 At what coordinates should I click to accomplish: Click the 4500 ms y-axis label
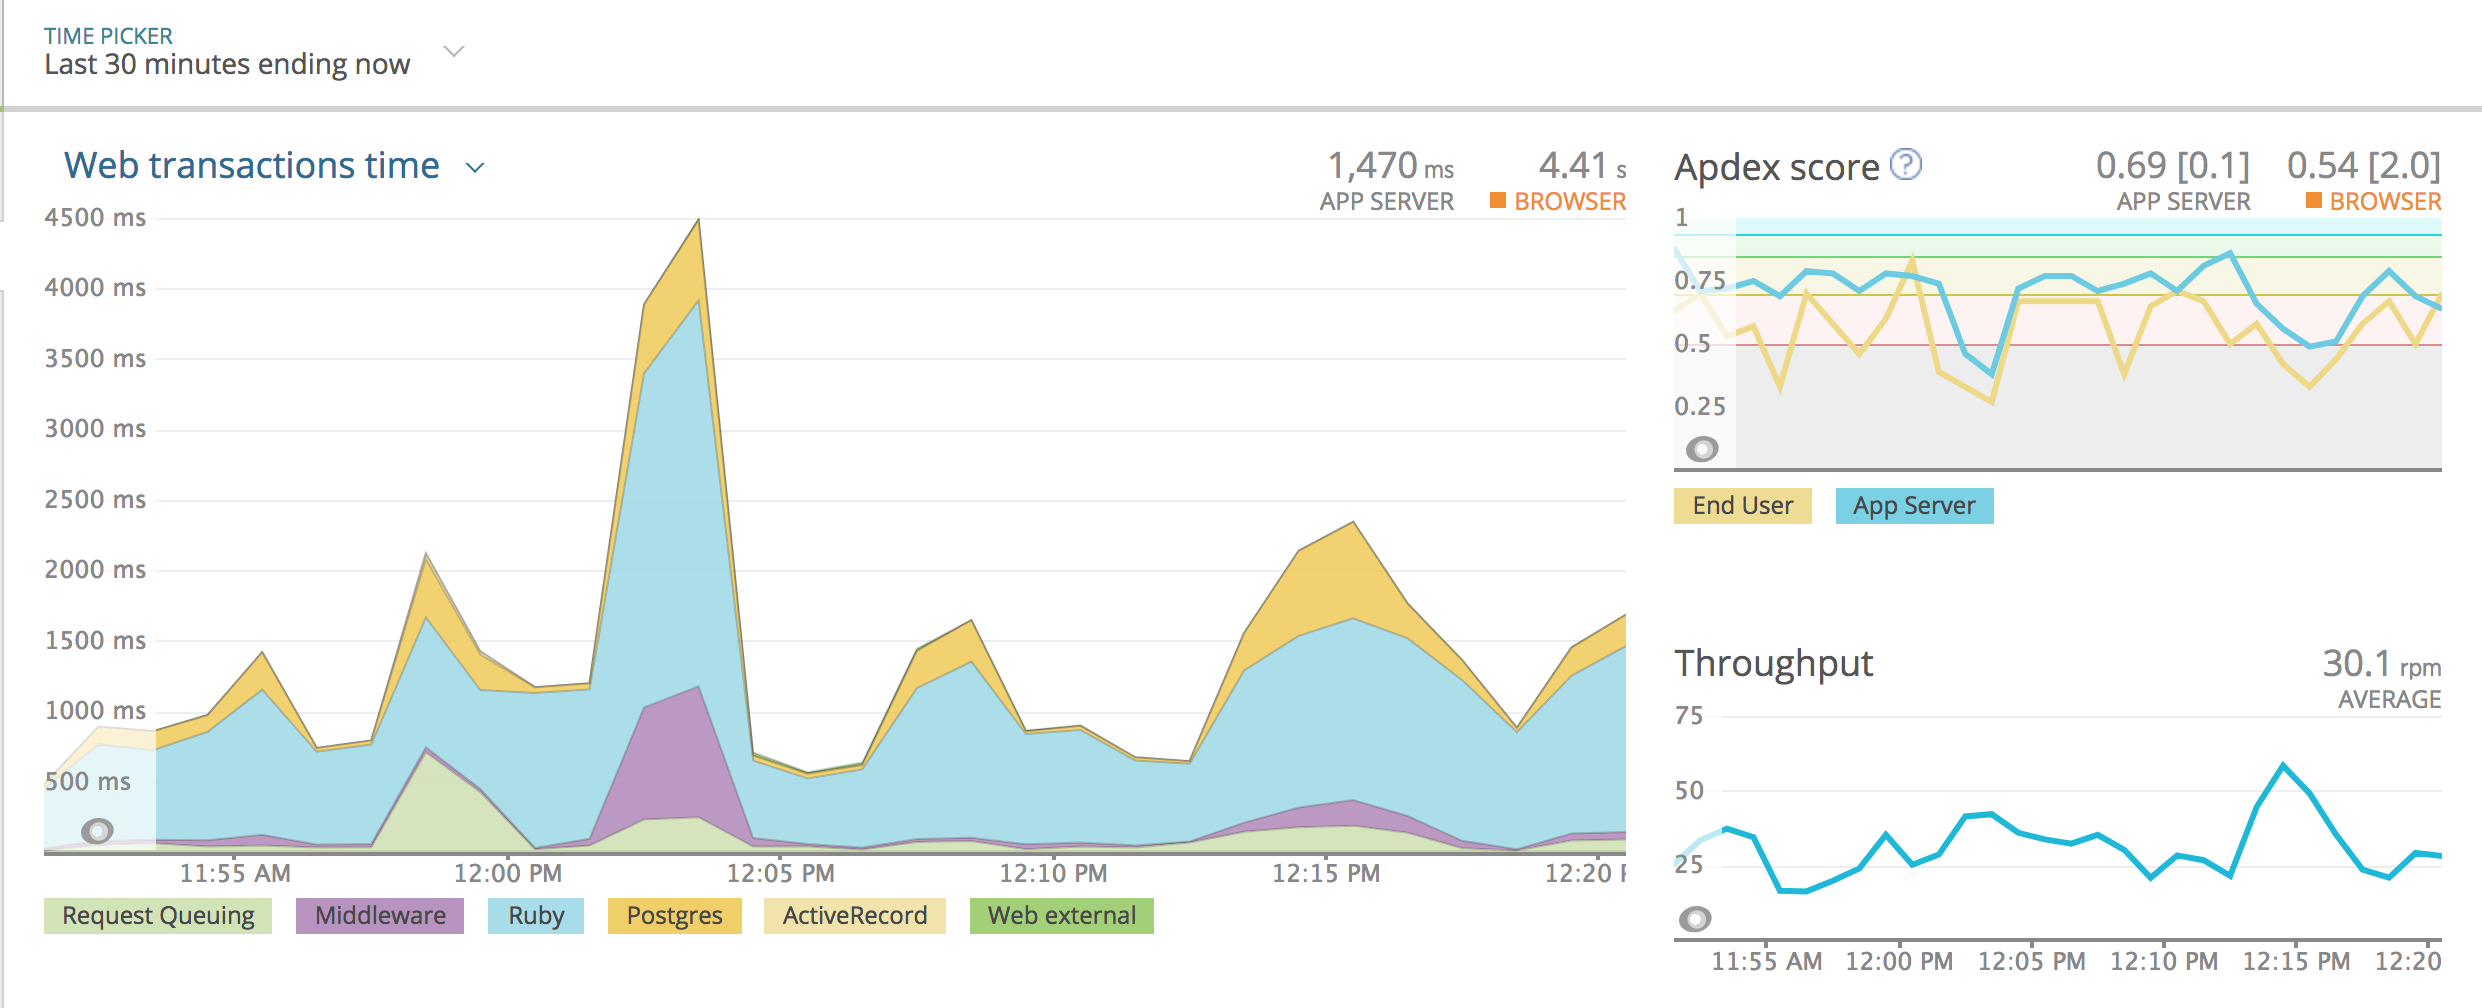coord(95,218)
